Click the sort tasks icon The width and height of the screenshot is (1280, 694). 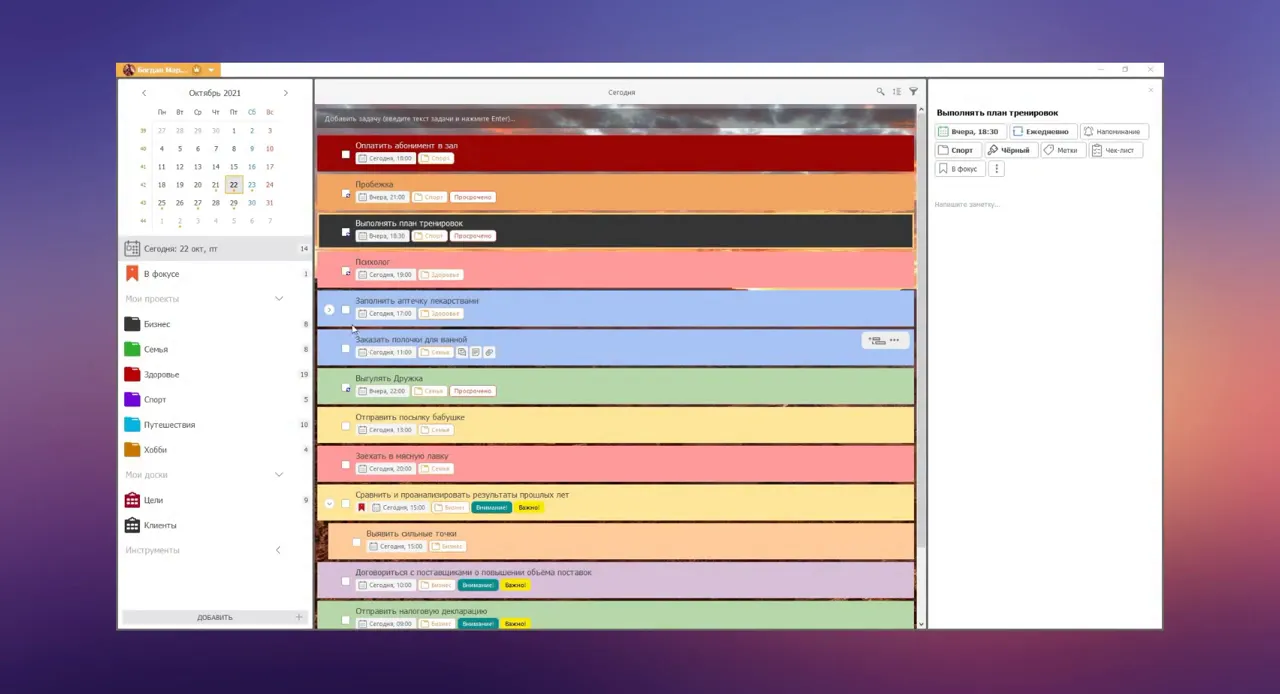[x=896, y=92]
